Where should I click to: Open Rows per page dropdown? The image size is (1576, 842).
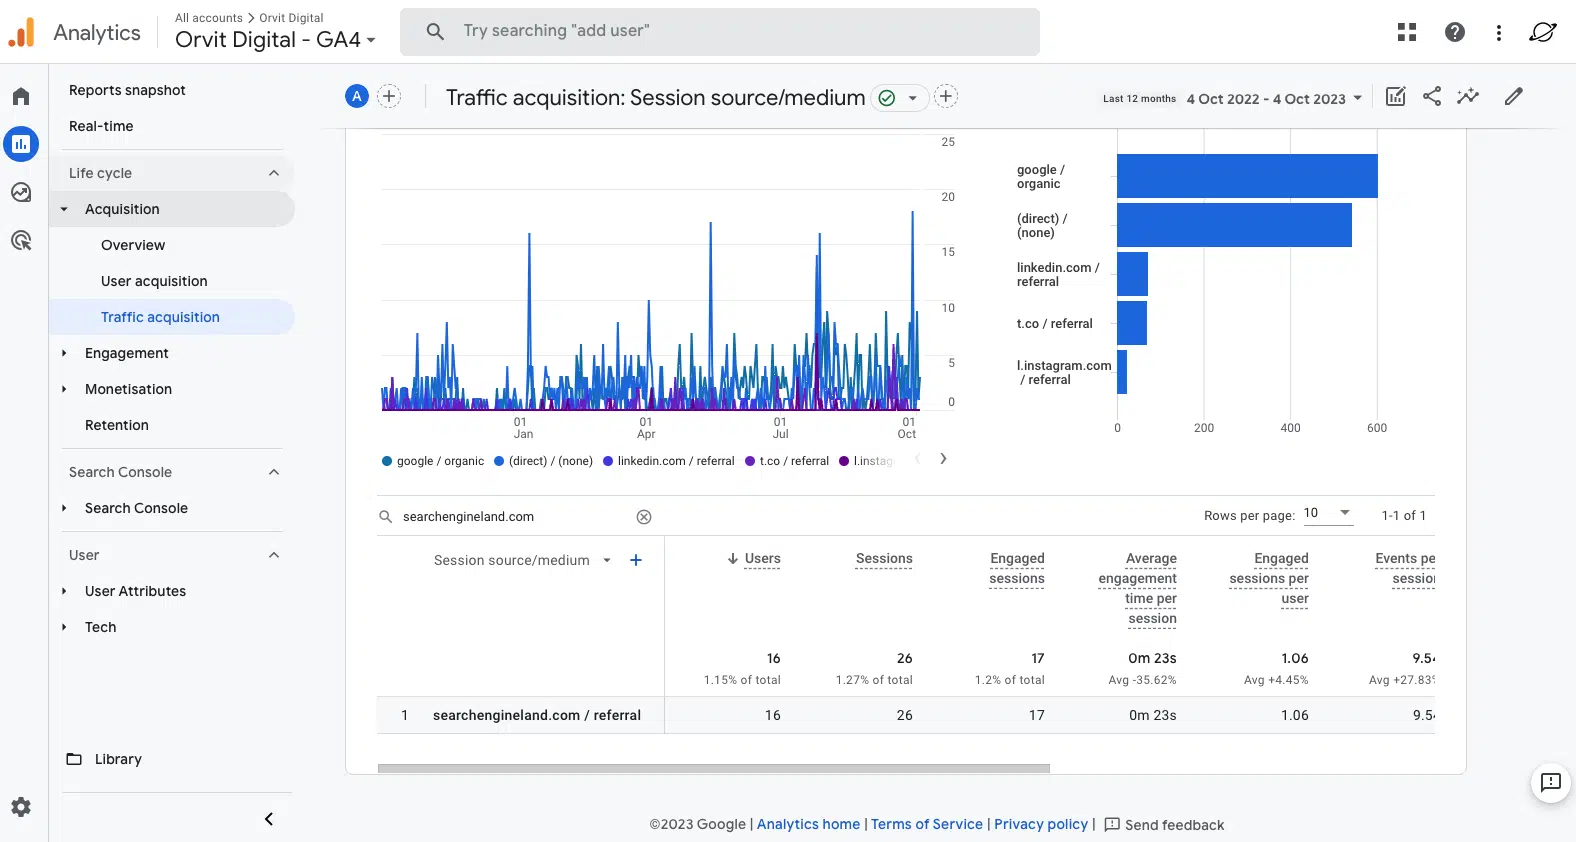(x=1327, y=513)
